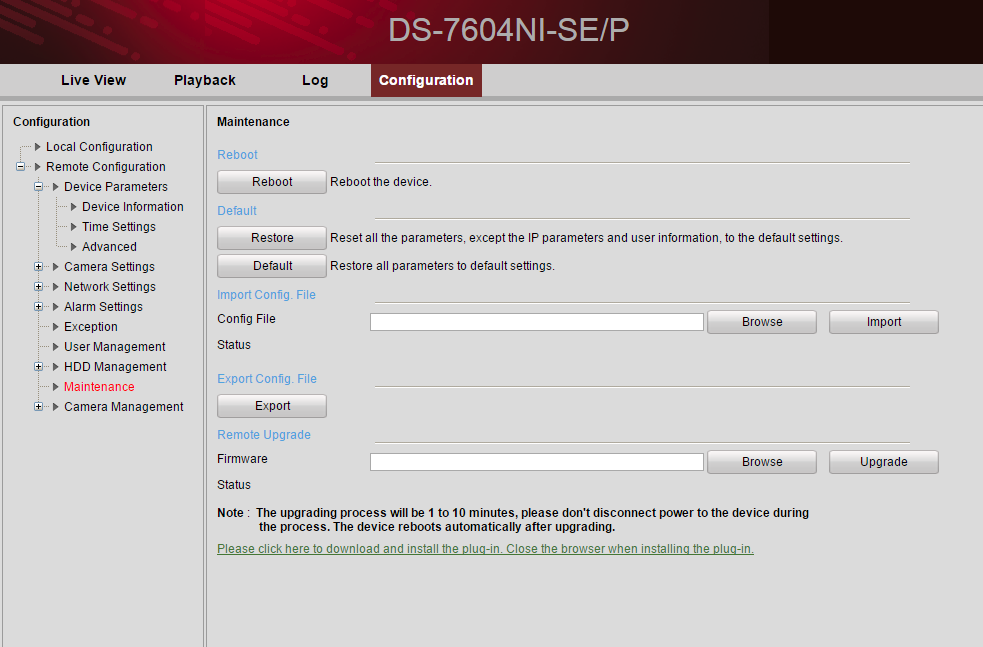Click the Restore button

tap(272, 238)
